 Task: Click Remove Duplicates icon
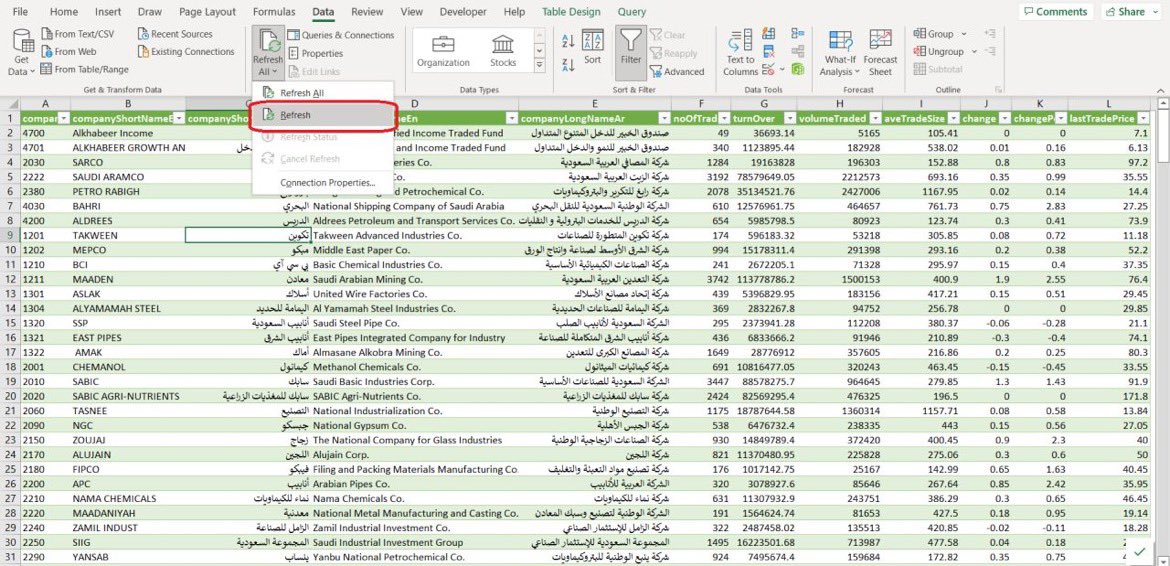pos(768,52)
